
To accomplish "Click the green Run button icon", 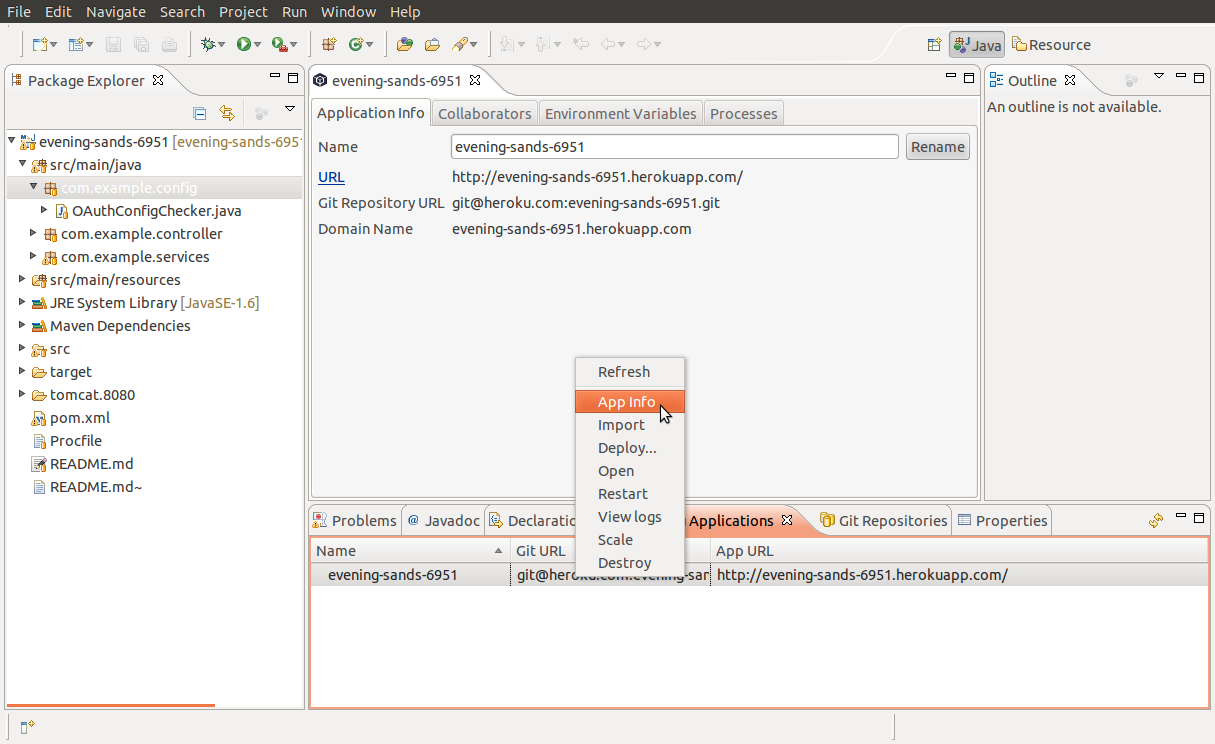I will click(243, 44).
